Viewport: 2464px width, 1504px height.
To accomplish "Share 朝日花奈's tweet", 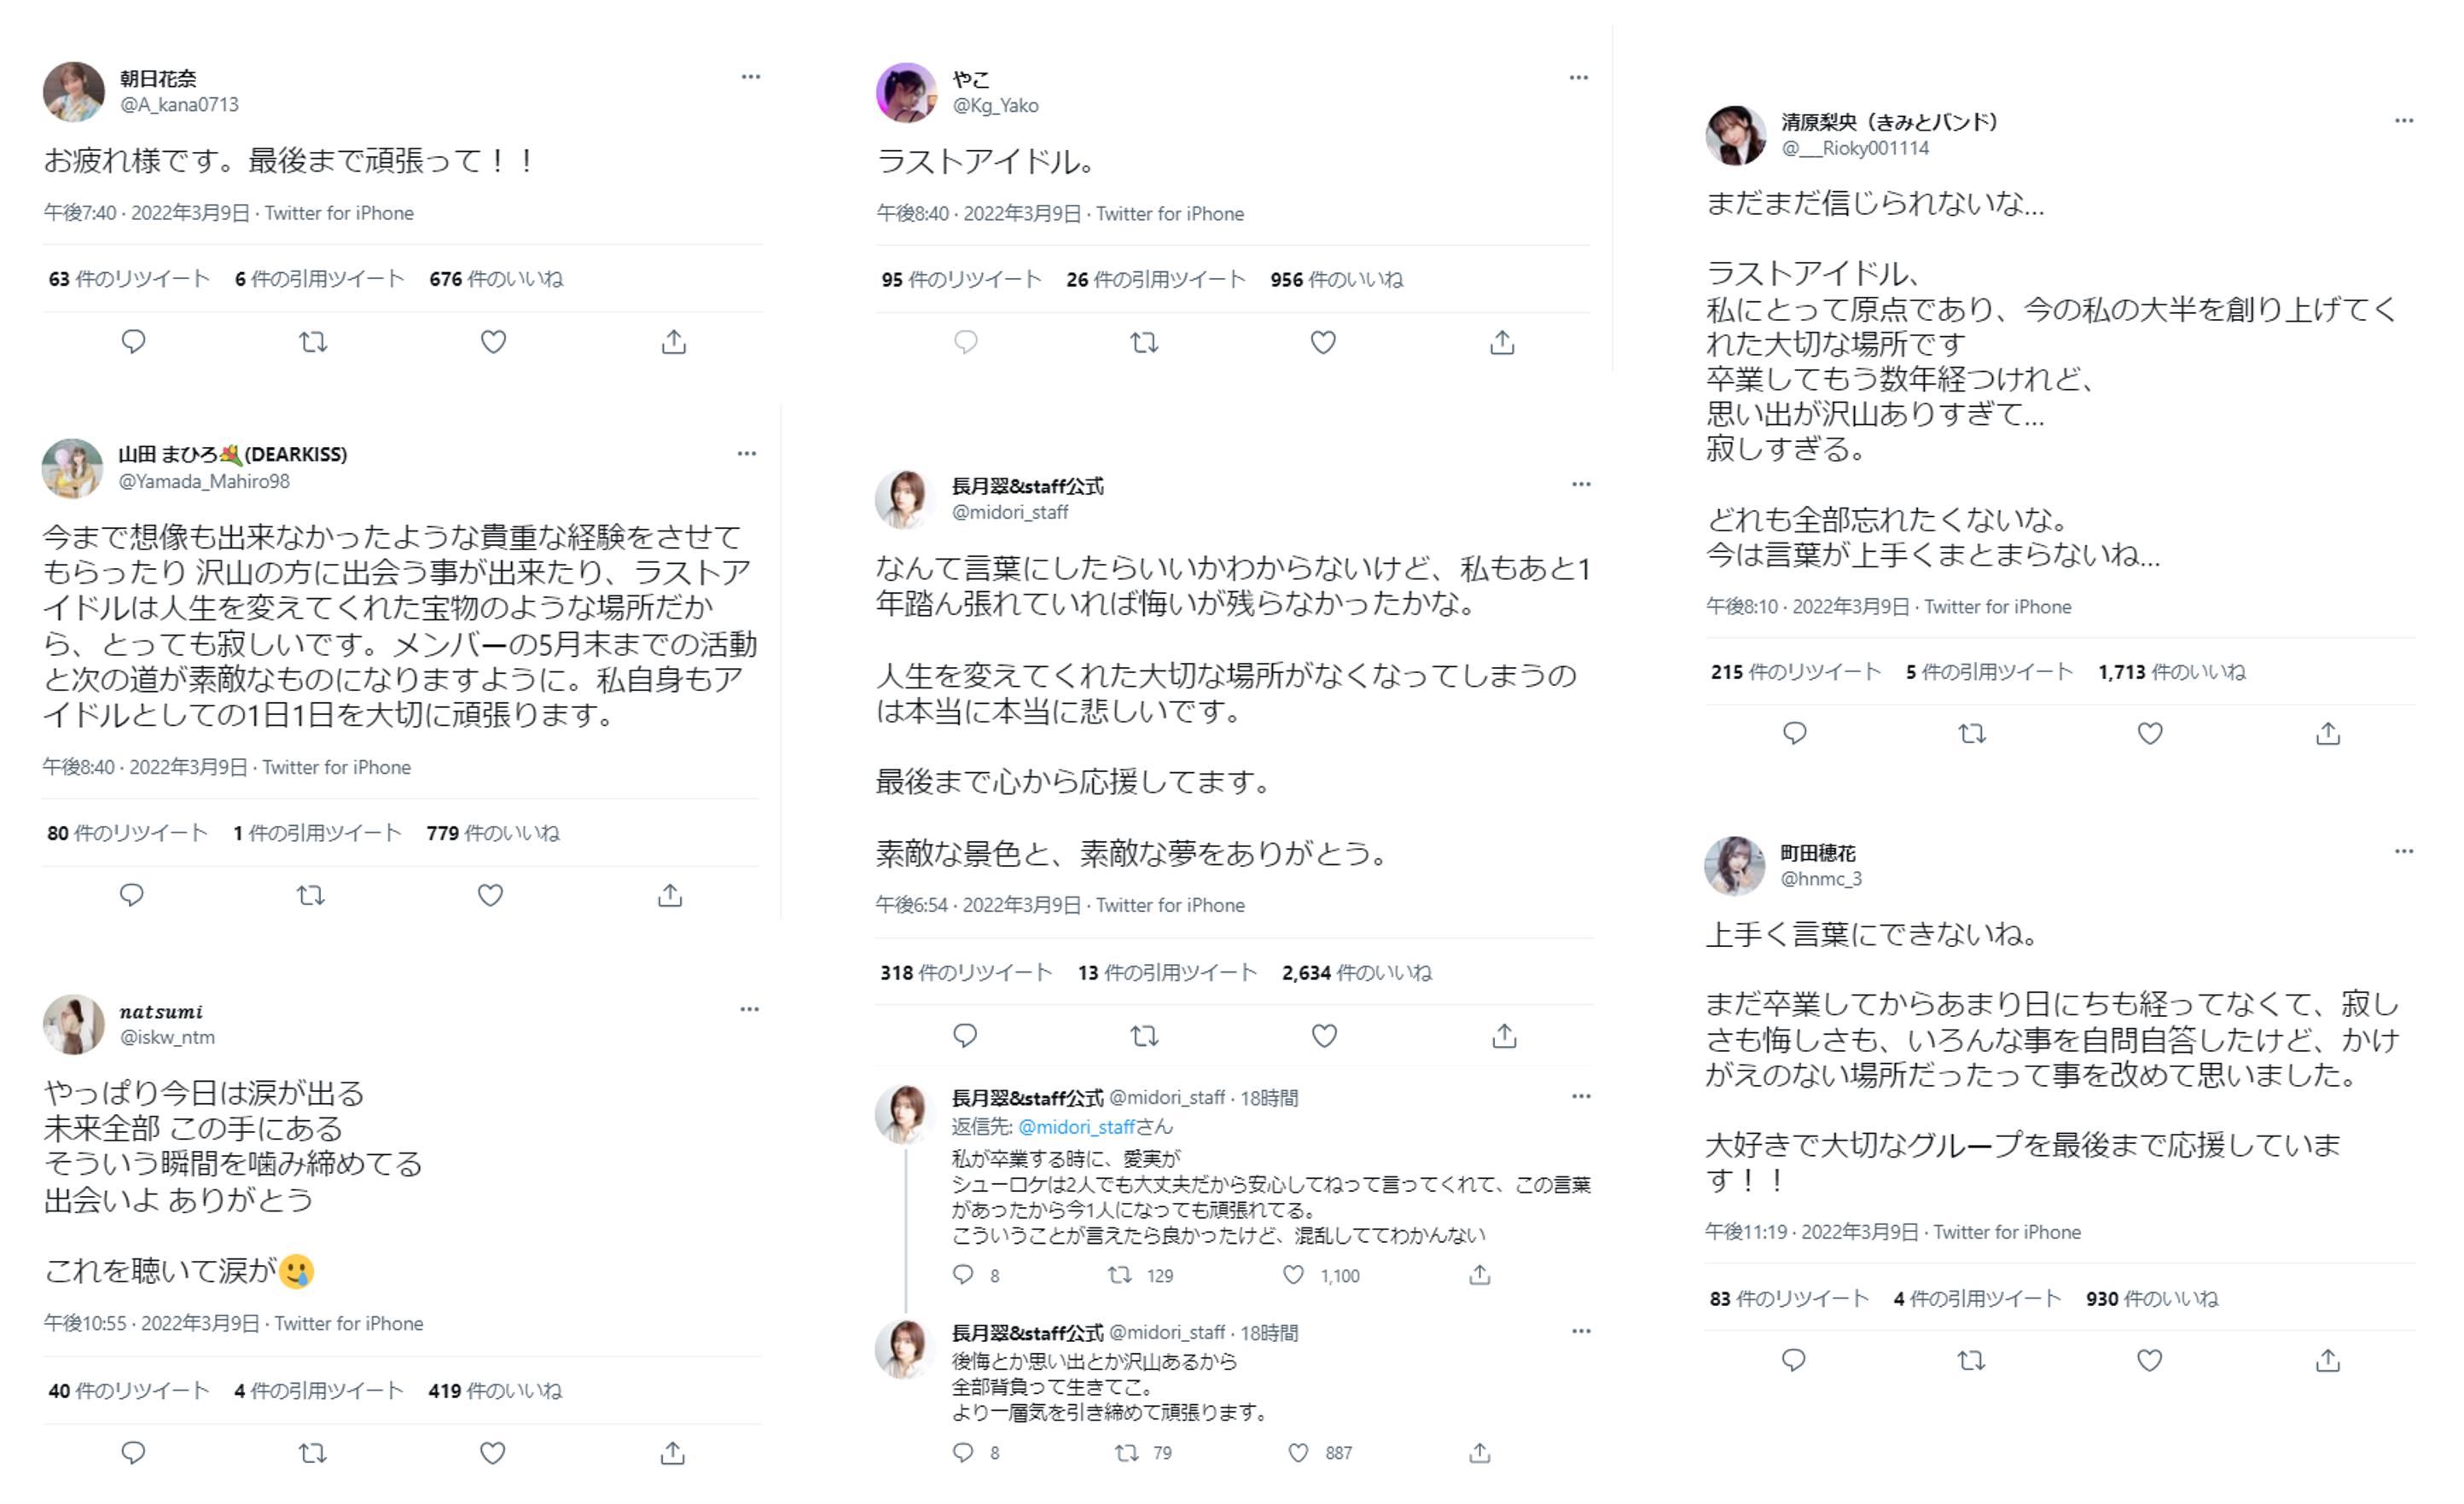I will 674,342.
